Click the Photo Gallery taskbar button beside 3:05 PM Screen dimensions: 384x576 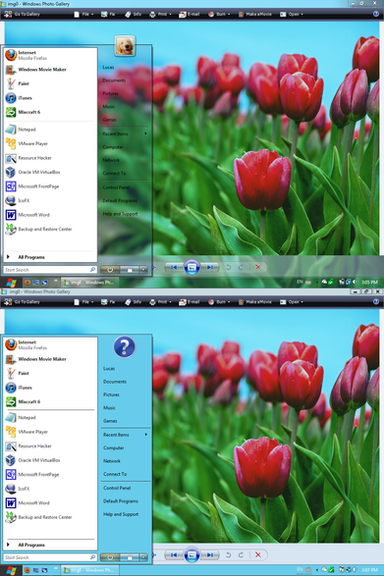(90, 282)
